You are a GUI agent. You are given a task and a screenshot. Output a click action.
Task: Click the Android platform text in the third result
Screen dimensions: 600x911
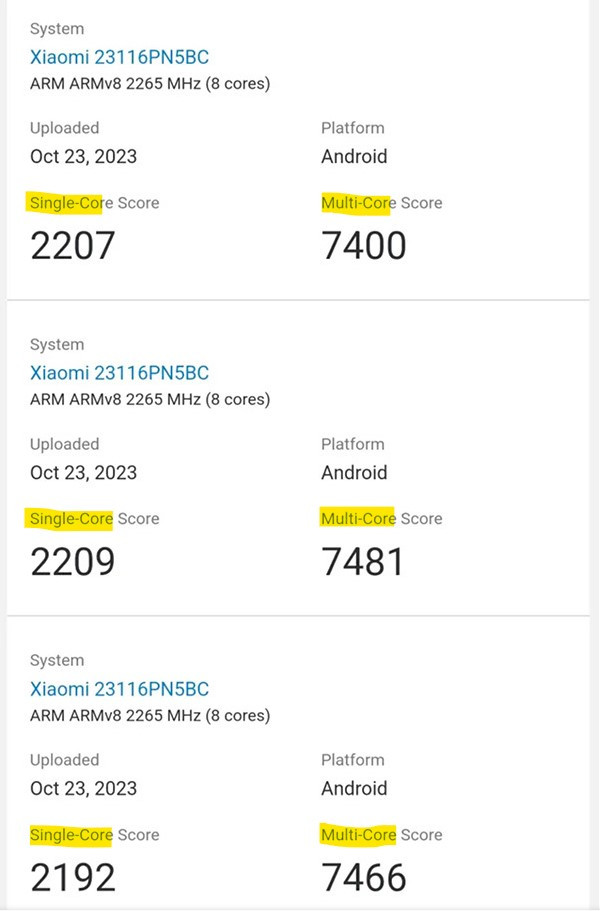tap(354, 788)
